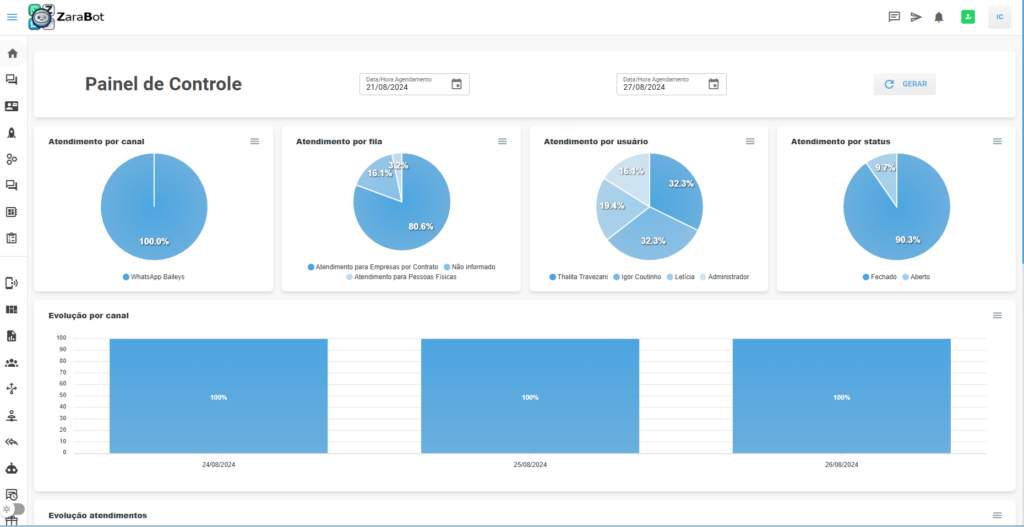1024x527 pixels.
Task: Open the notifications bell
Action: click(939, 17)
